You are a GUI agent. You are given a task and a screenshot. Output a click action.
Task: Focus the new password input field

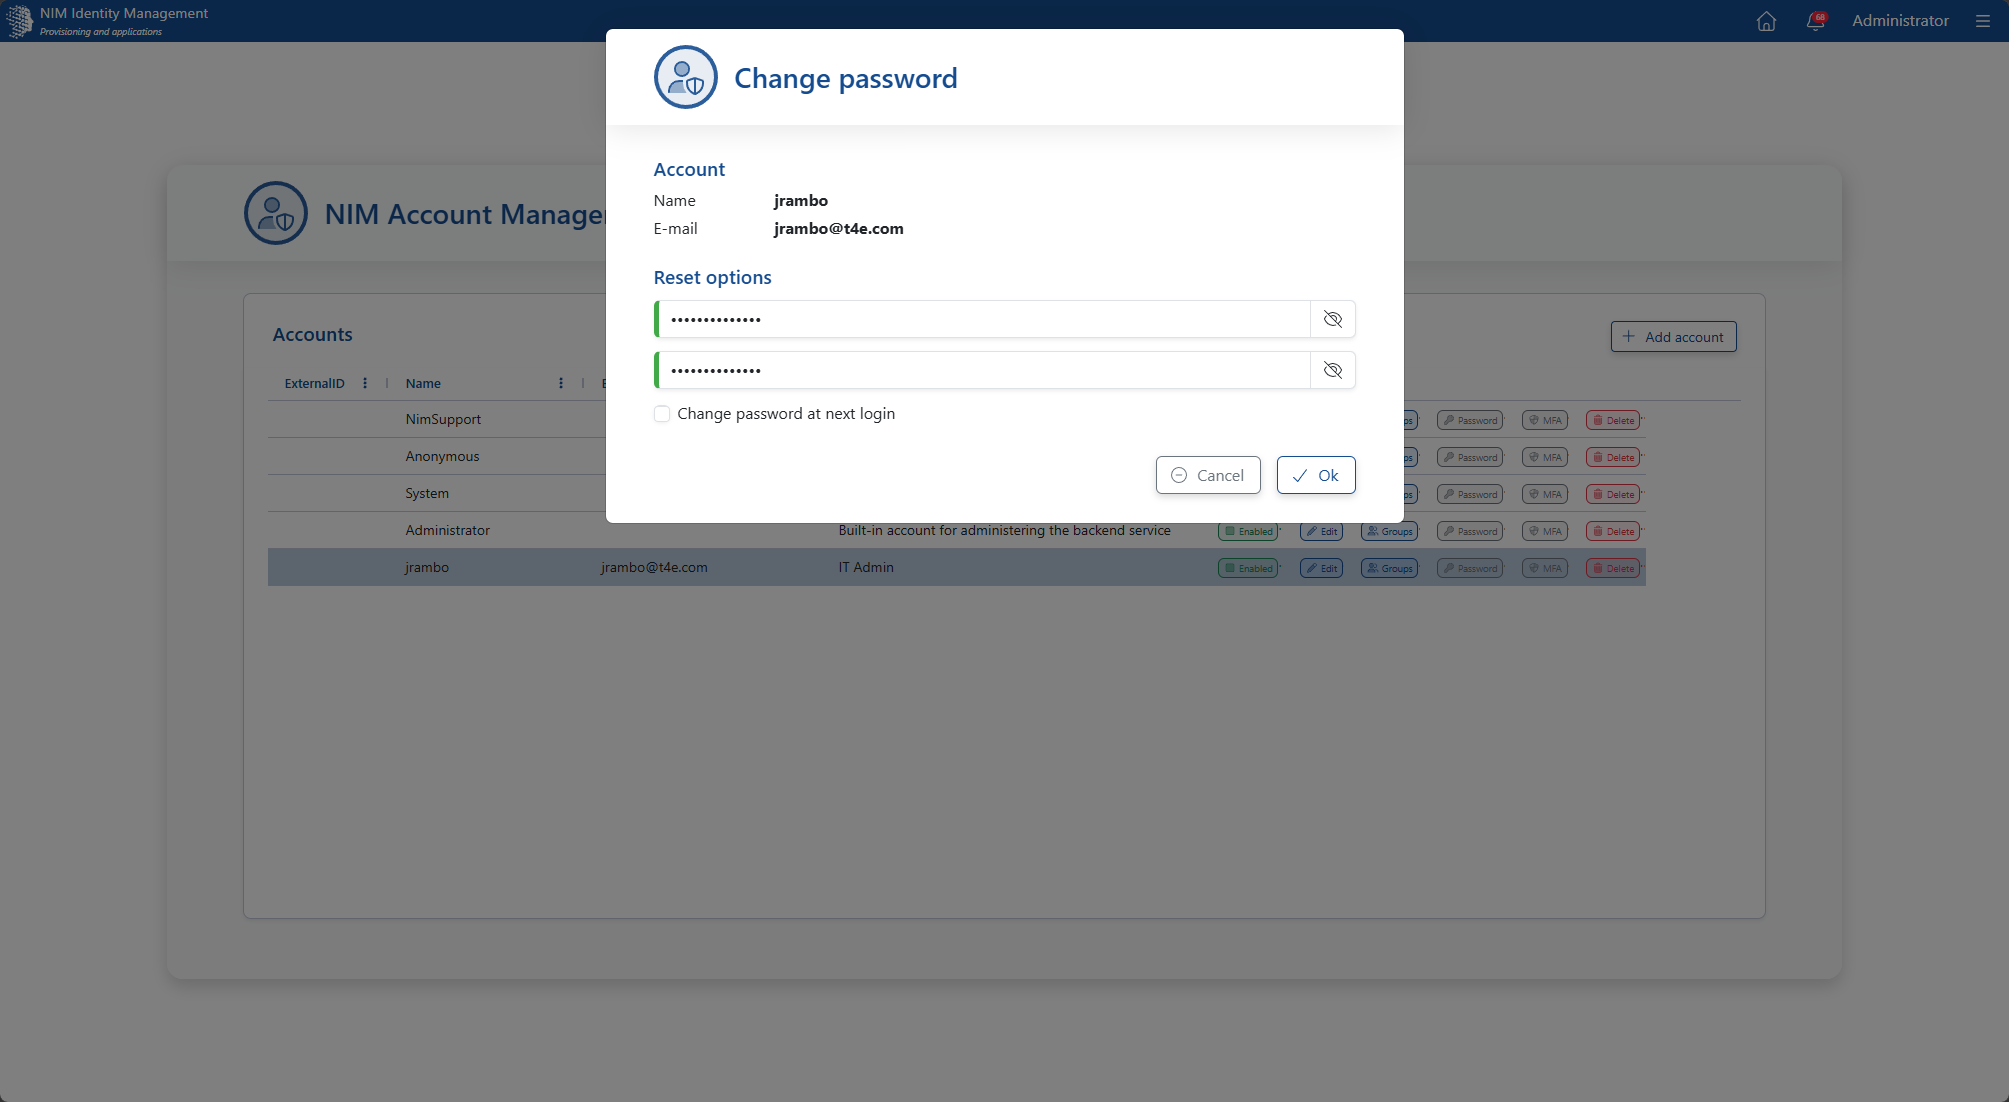pos(984,319)
